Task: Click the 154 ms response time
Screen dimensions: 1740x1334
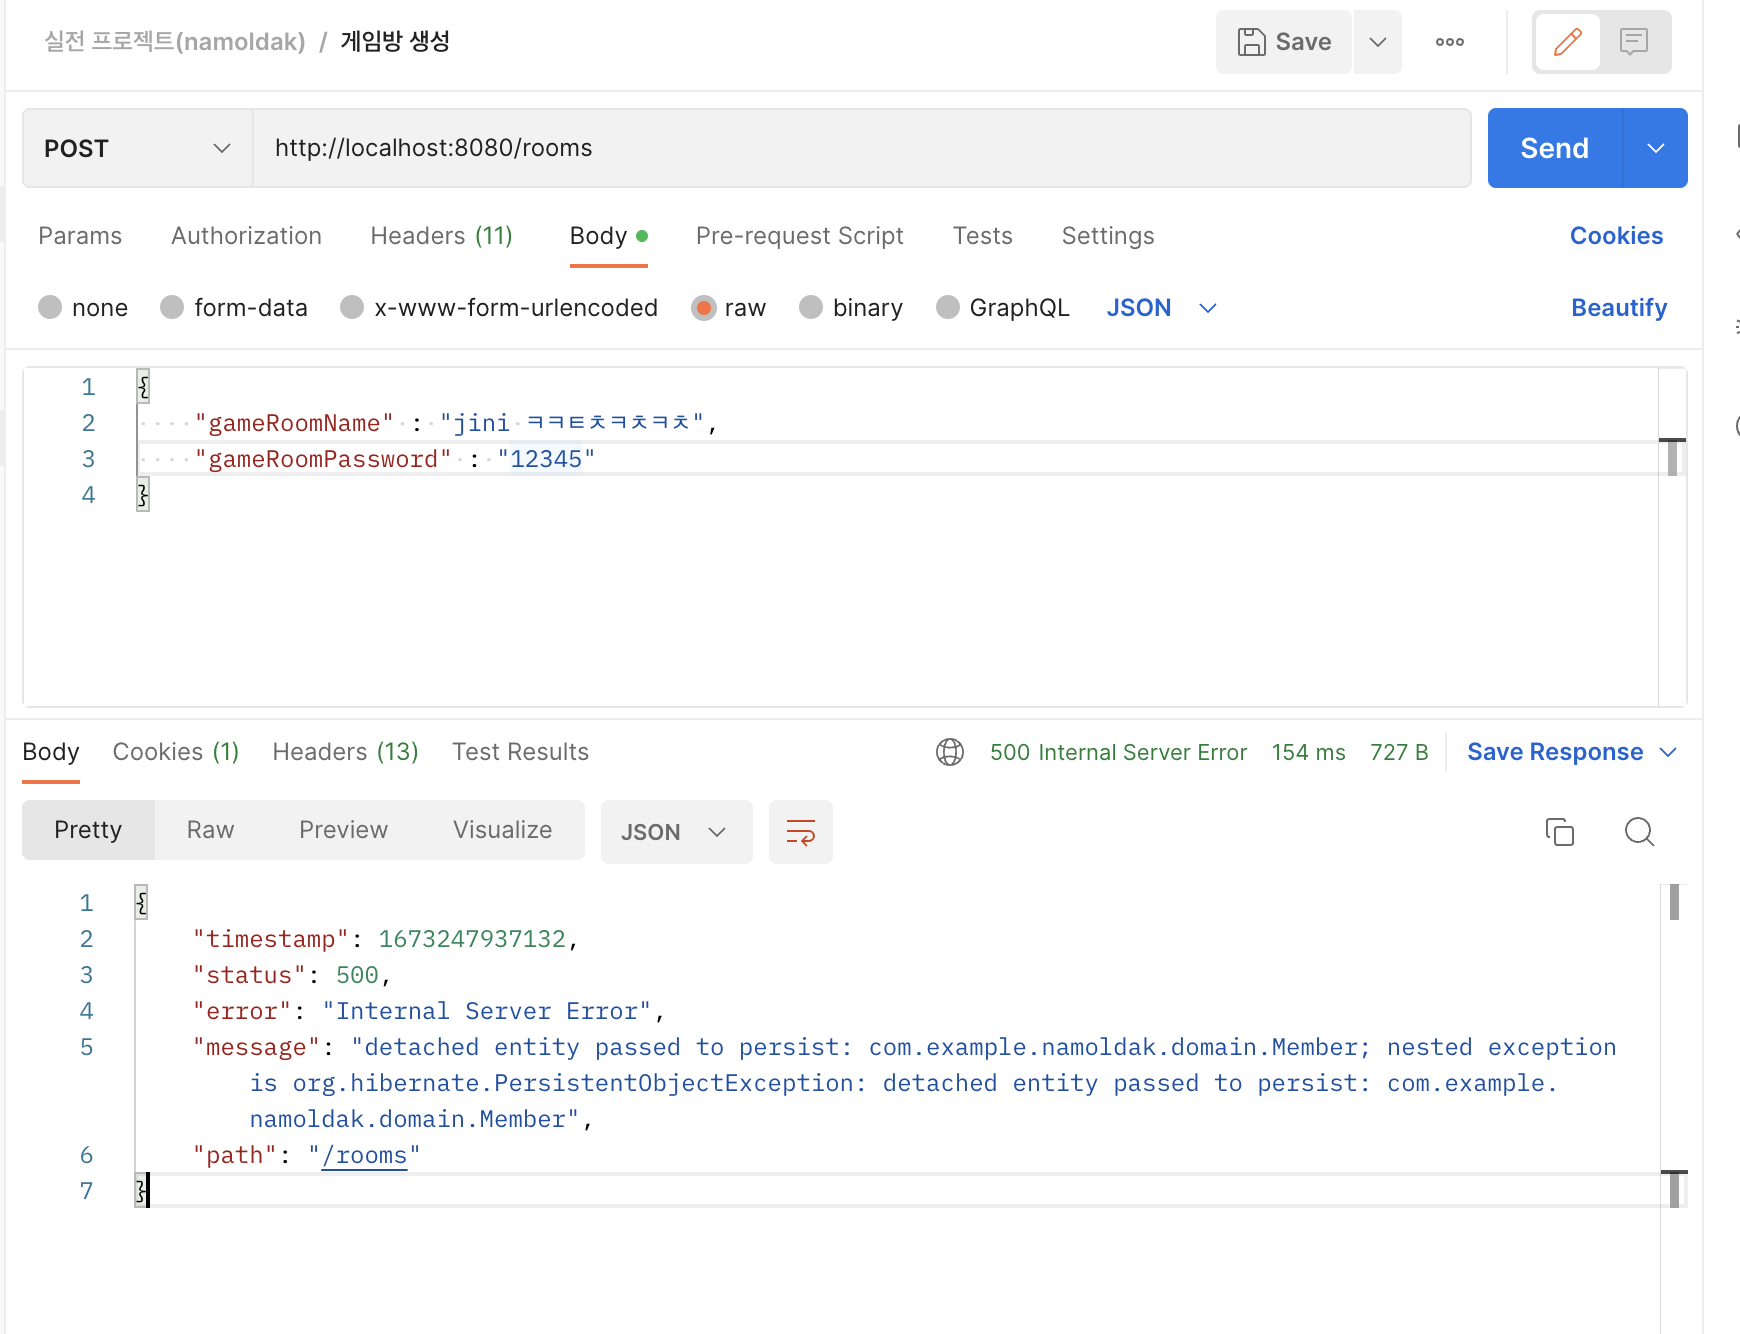Action: (x=1308, y=752)
